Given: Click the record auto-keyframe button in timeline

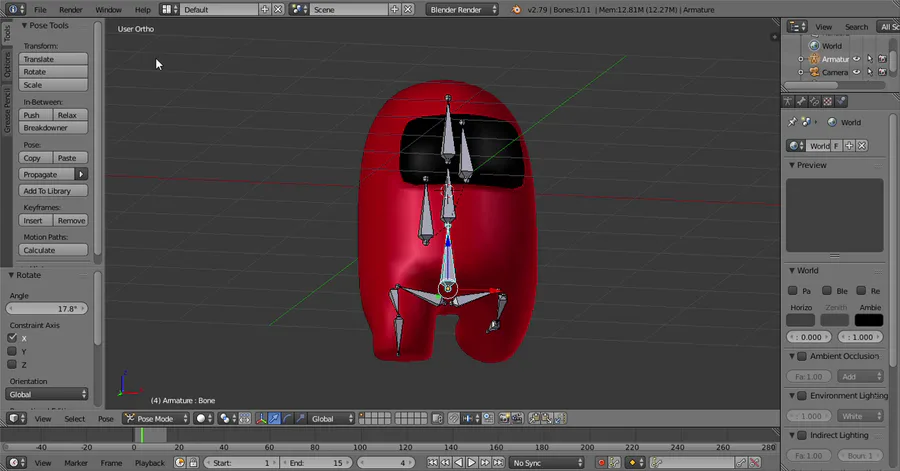Looking at the screenshot, I should pyautogui.click(x=602, y=463).
